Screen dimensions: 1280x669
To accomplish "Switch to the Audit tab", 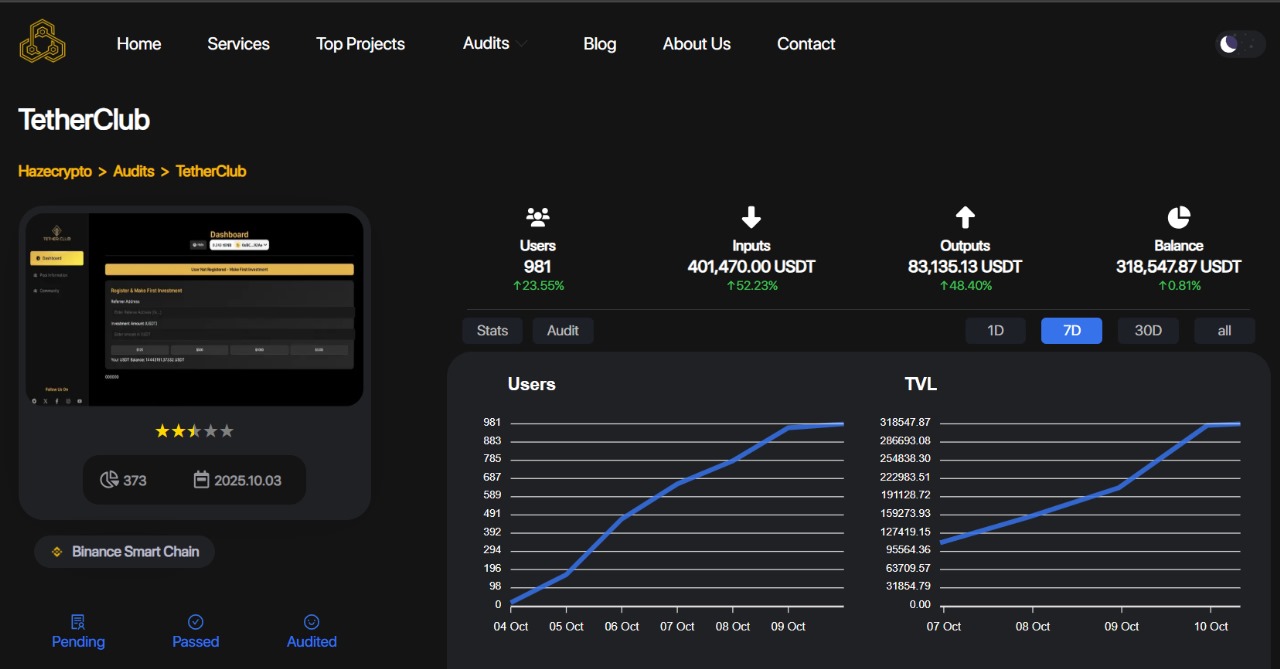I will coord(563,331).
